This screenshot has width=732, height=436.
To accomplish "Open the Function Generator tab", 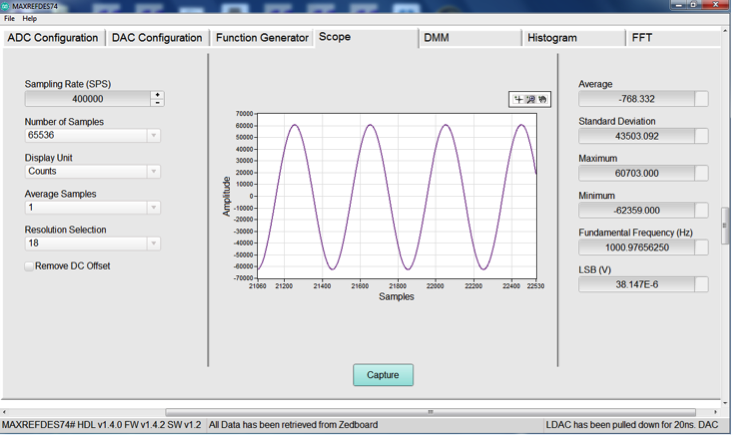I will 262,38.
